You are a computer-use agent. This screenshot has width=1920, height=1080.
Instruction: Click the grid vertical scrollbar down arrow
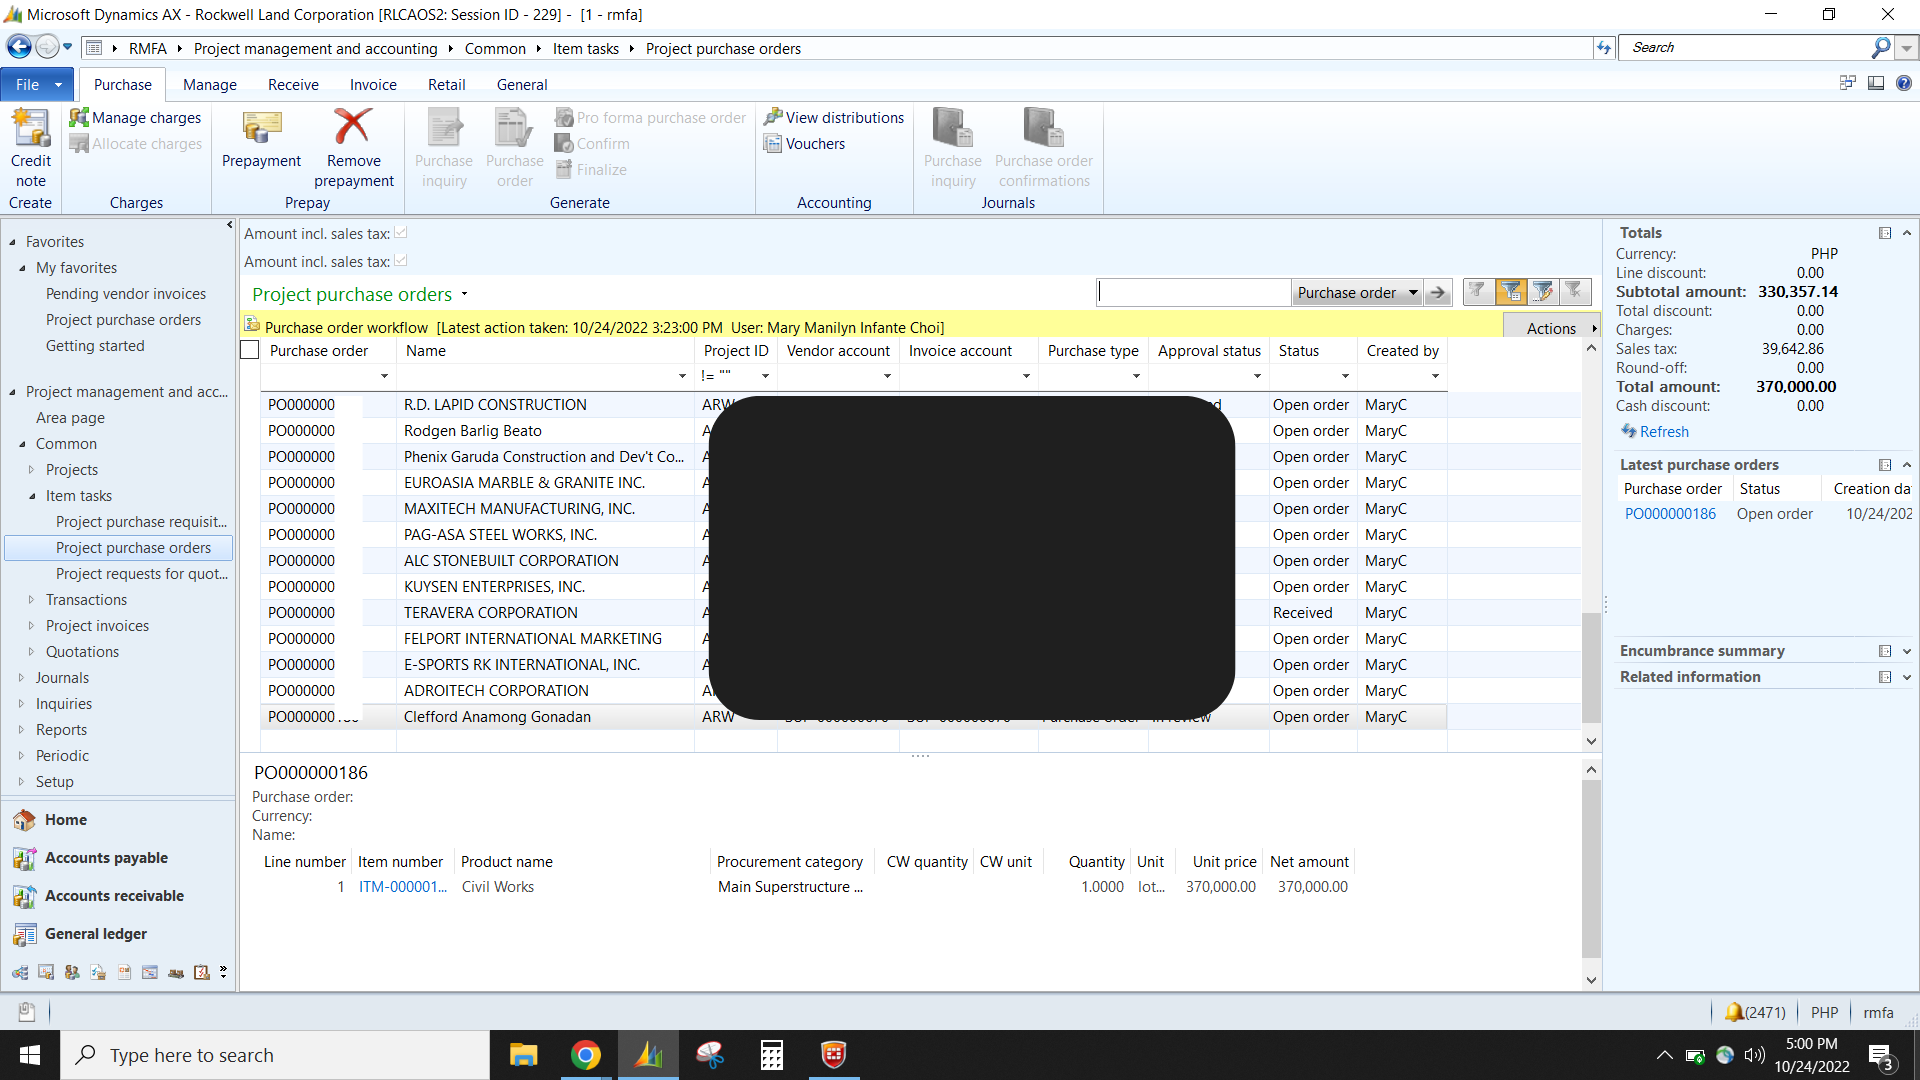[x=1591, y=741]
